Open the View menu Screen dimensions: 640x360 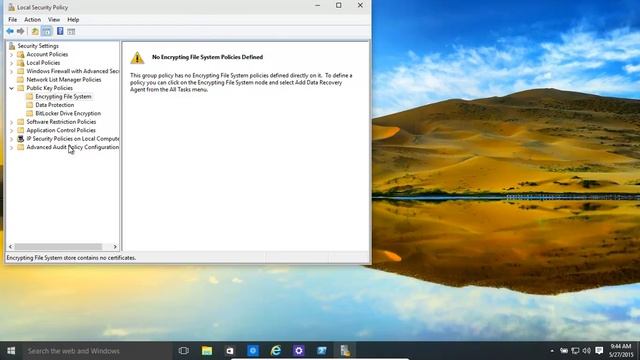(x=54, y=20)
